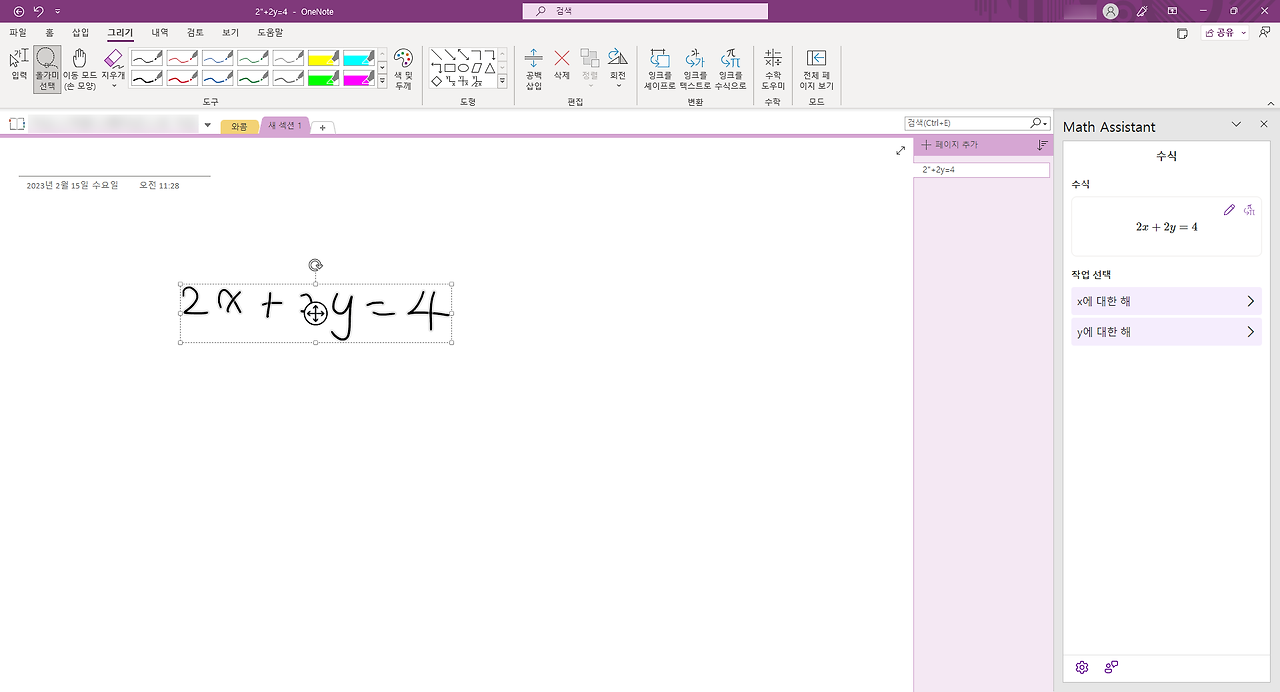Click x에 대한 해 to solve for x
Image resolution: width=1280 pixels, height=692 pixels.
(1165, 300)
